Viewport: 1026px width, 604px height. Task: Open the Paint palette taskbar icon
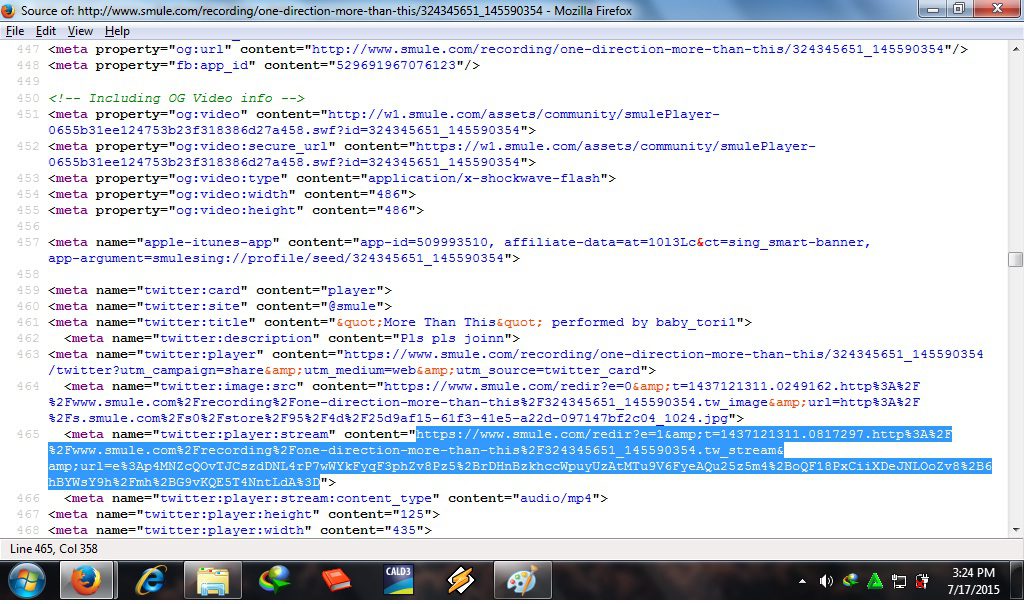point(522,581)
